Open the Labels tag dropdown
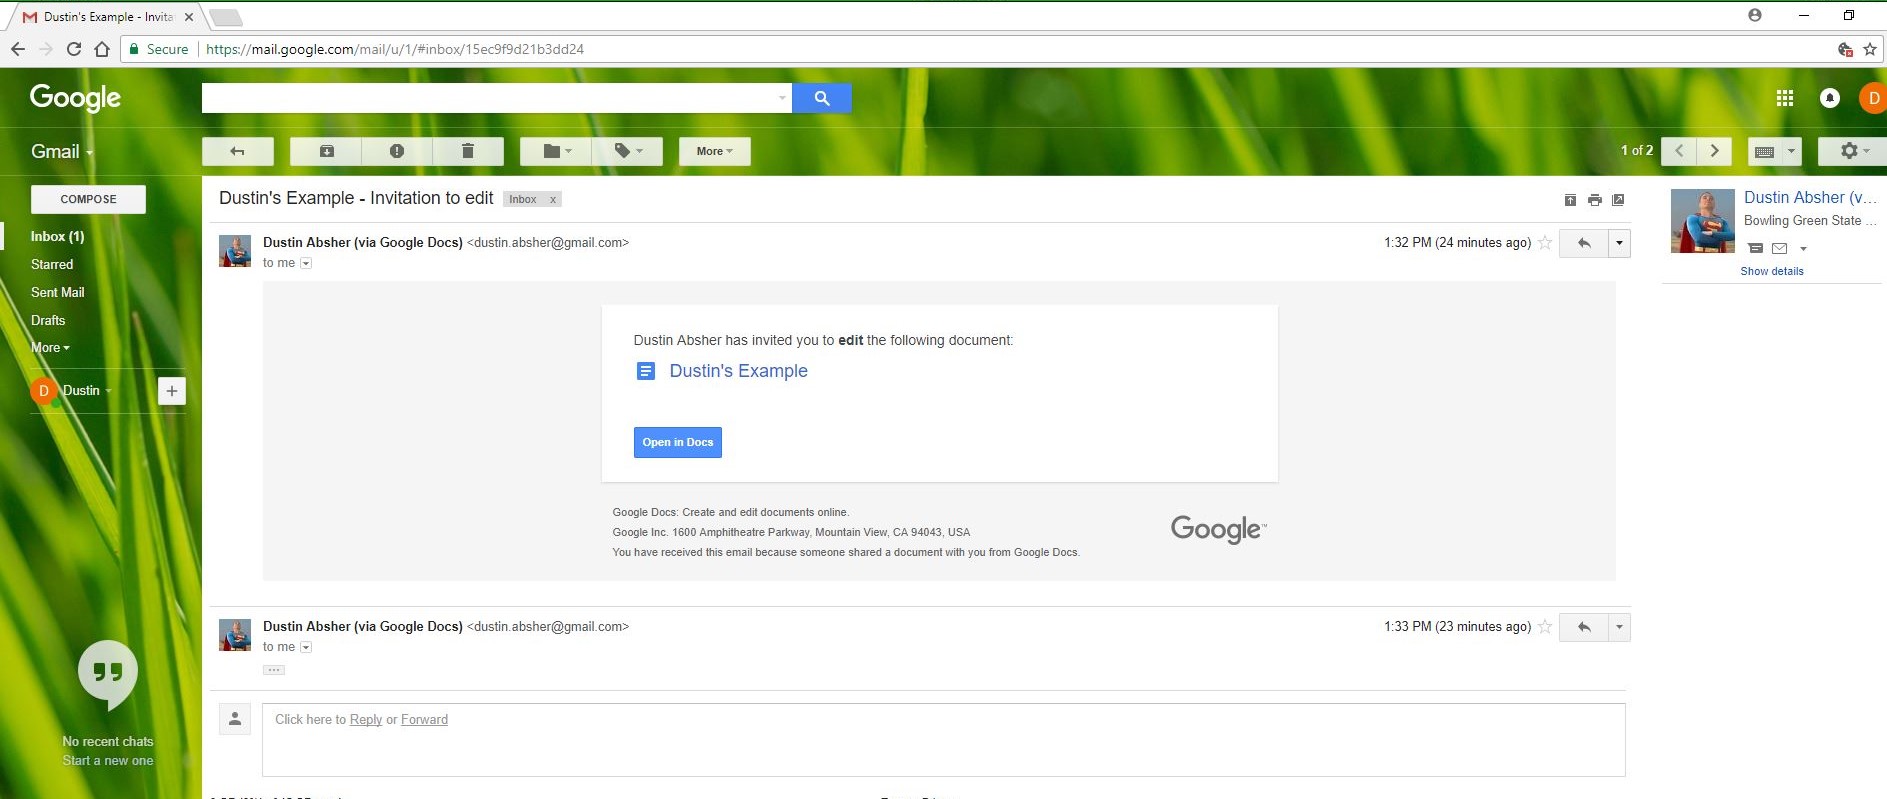Screen dimensions: 1887x799 627,151
